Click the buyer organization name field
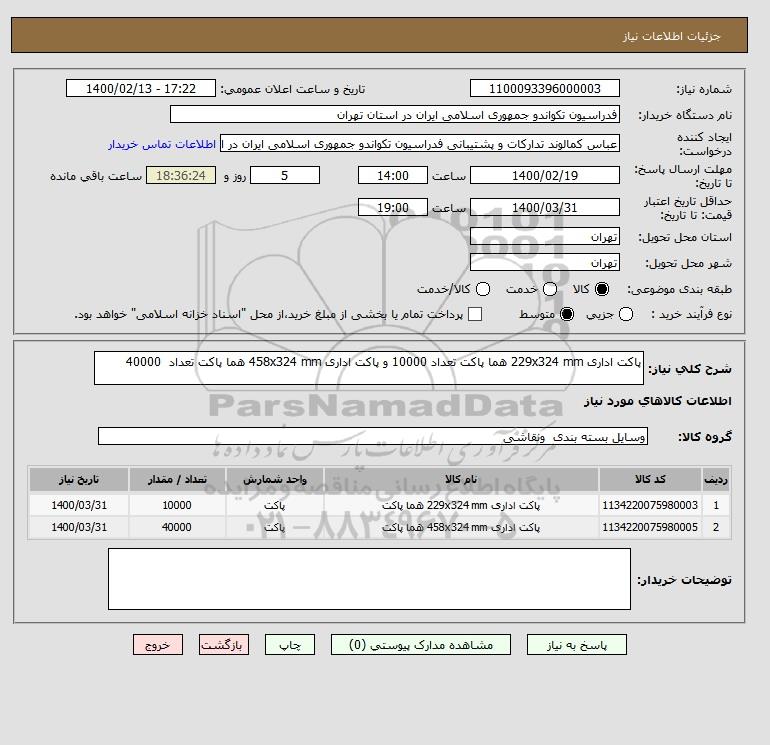The image size is (770, 745). [395, 114]
